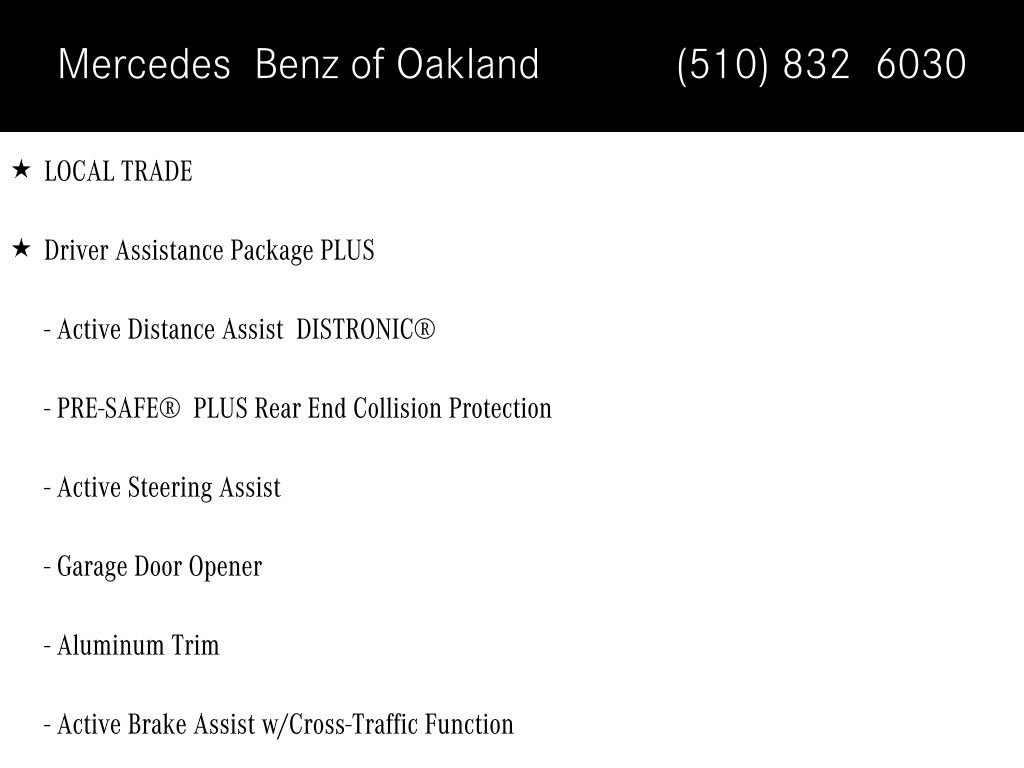
Task: Click the Active Steering Assist item
Action: 162,488
